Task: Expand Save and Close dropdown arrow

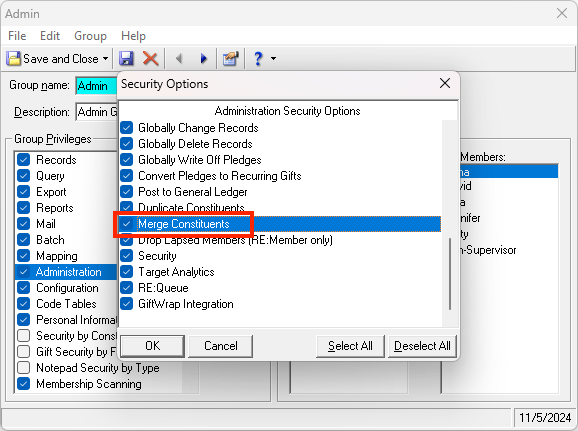Action: coord(105,59)
